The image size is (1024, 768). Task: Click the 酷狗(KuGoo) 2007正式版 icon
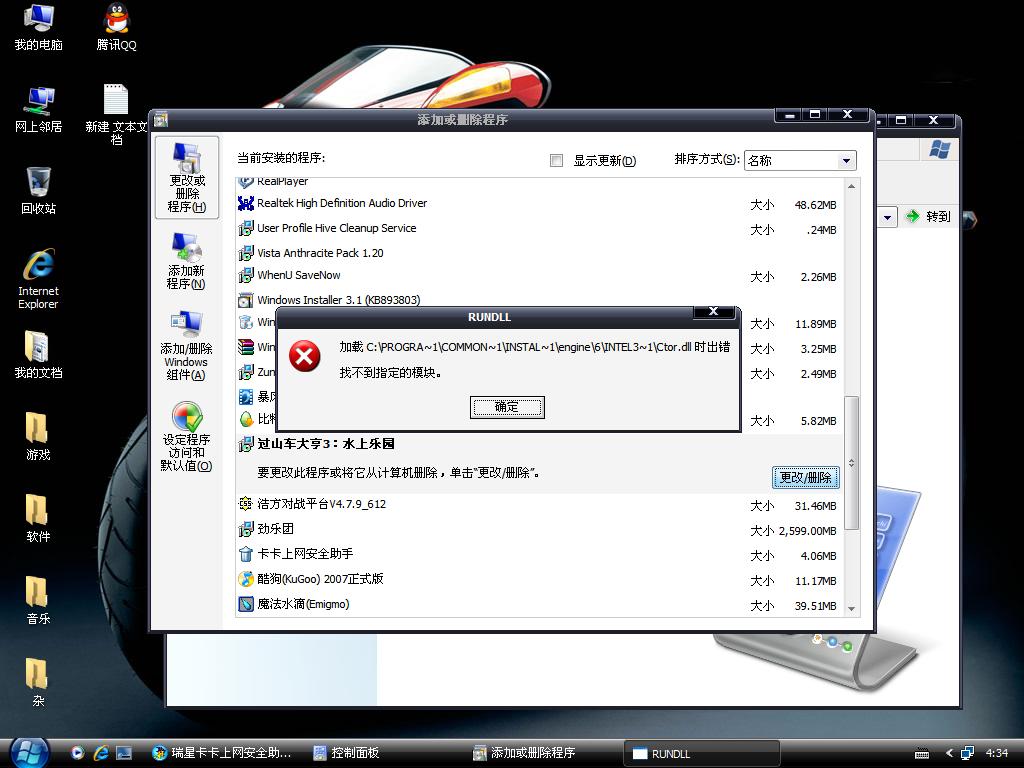point(246,579)
